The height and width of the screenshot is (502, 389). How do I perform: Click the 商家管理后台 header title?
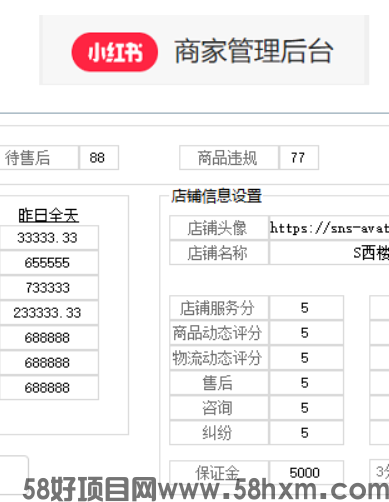pos(254,51)
